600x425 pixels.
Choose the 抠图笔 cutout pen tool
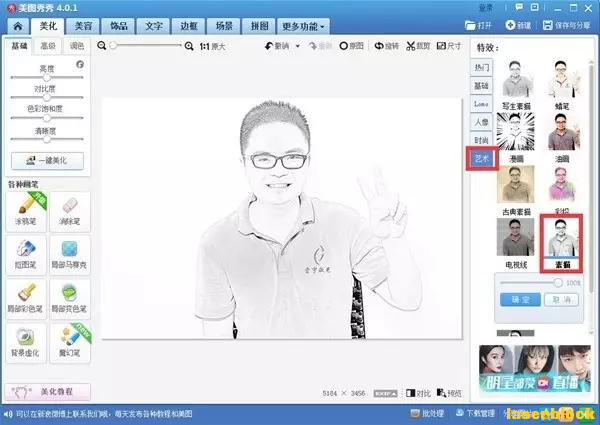point(26,255)
